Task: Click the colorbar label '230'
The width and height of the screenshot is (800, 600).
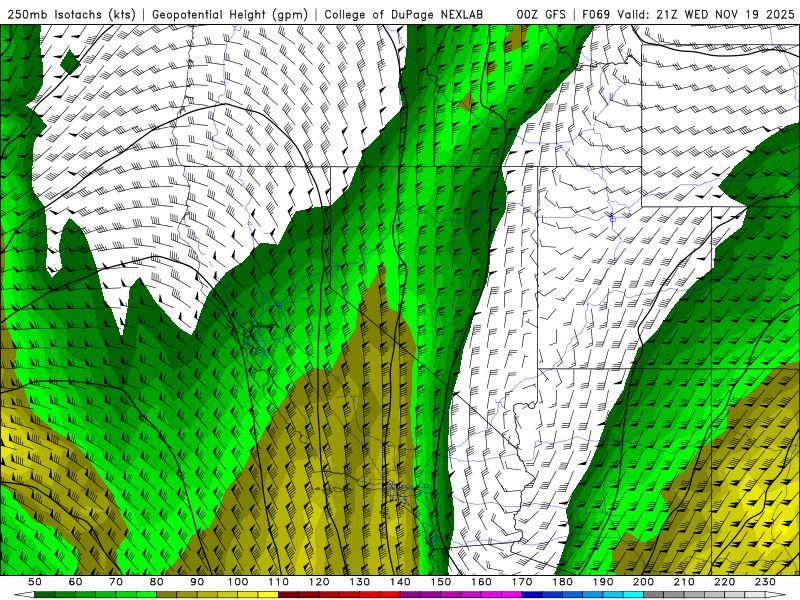Action: click(765, 582)
